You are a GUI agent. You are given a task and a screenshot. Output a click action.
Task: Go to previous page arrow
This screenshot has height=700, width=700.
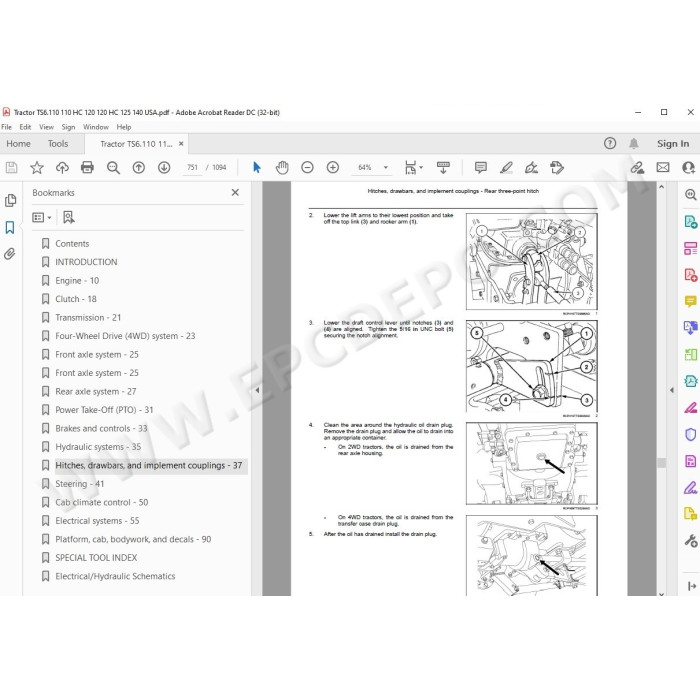(x=139, y=168)
